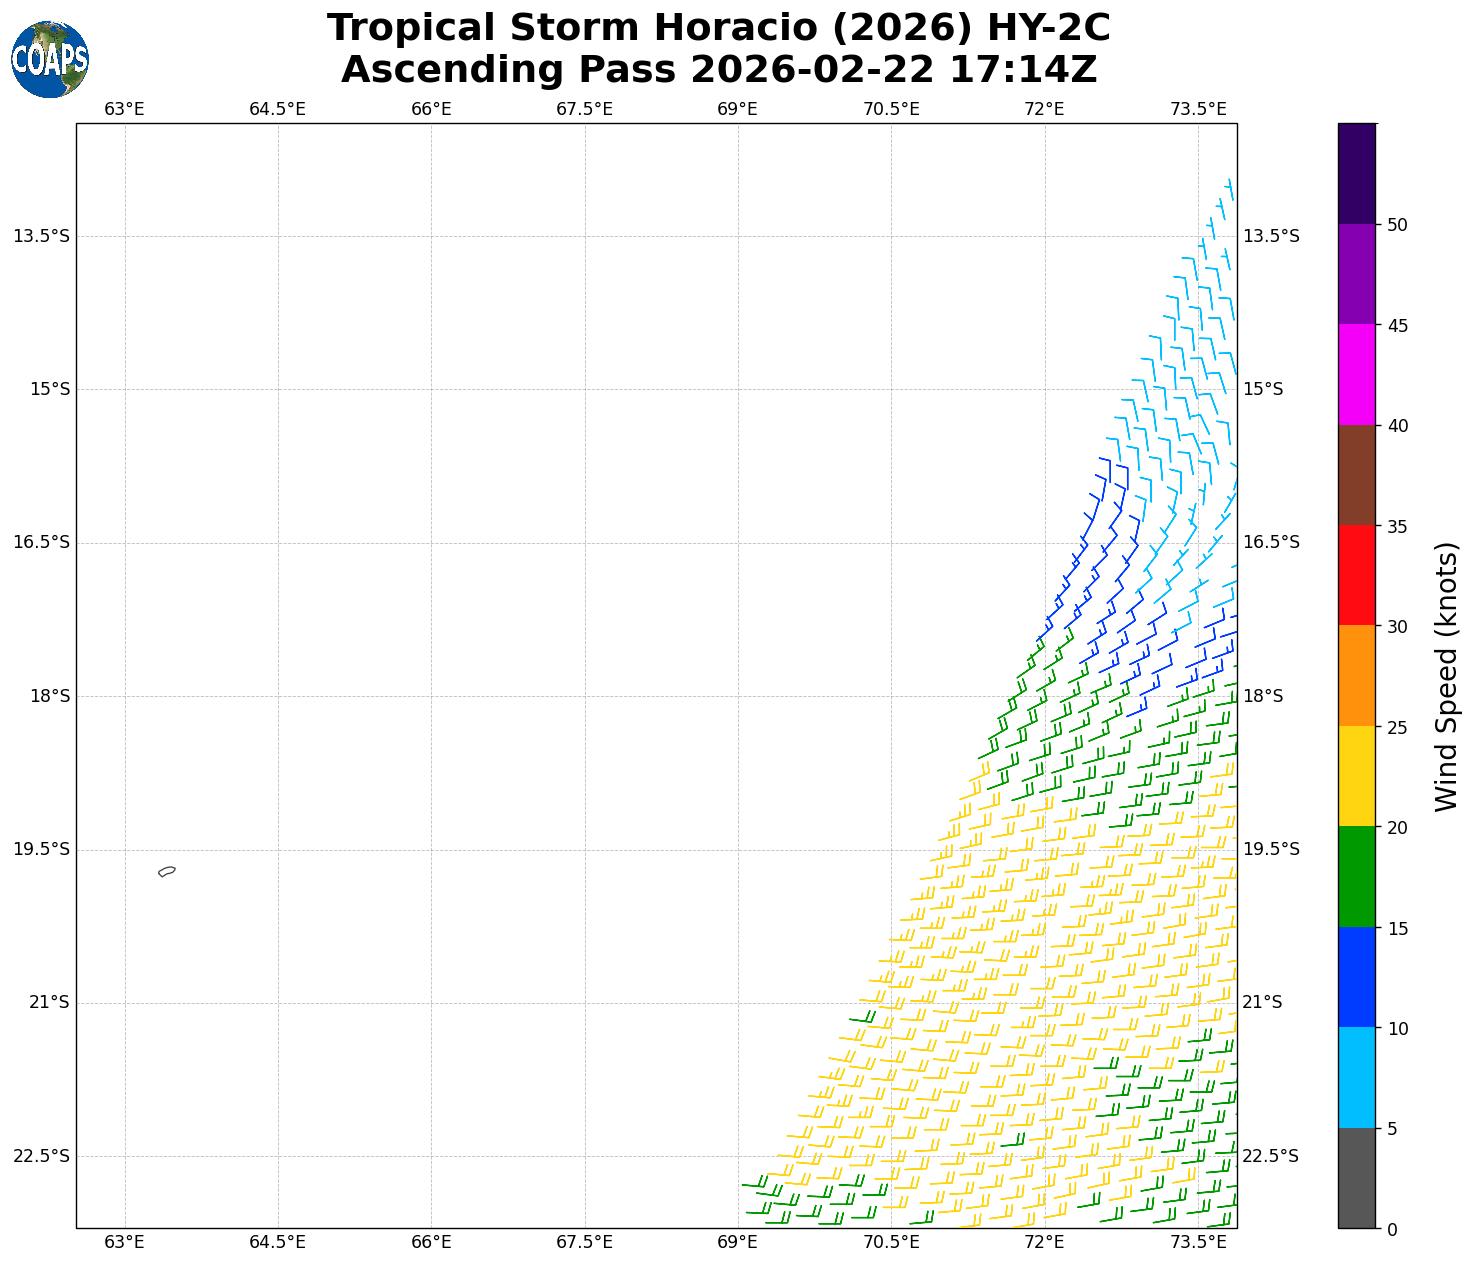Click the 18°S label on the left axis
This screenshot has width=1475, height=1264.
click(x=50, y=696)
